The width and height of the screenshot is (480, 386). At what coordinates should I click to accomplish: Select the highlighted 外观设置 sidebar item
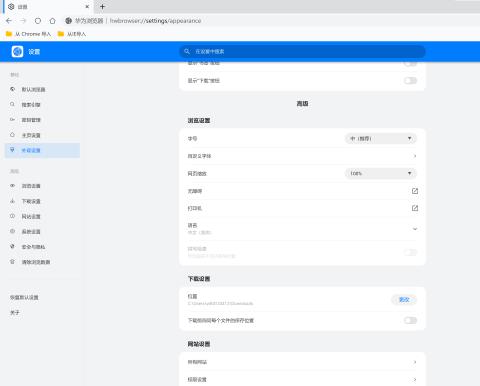[42, 150]
